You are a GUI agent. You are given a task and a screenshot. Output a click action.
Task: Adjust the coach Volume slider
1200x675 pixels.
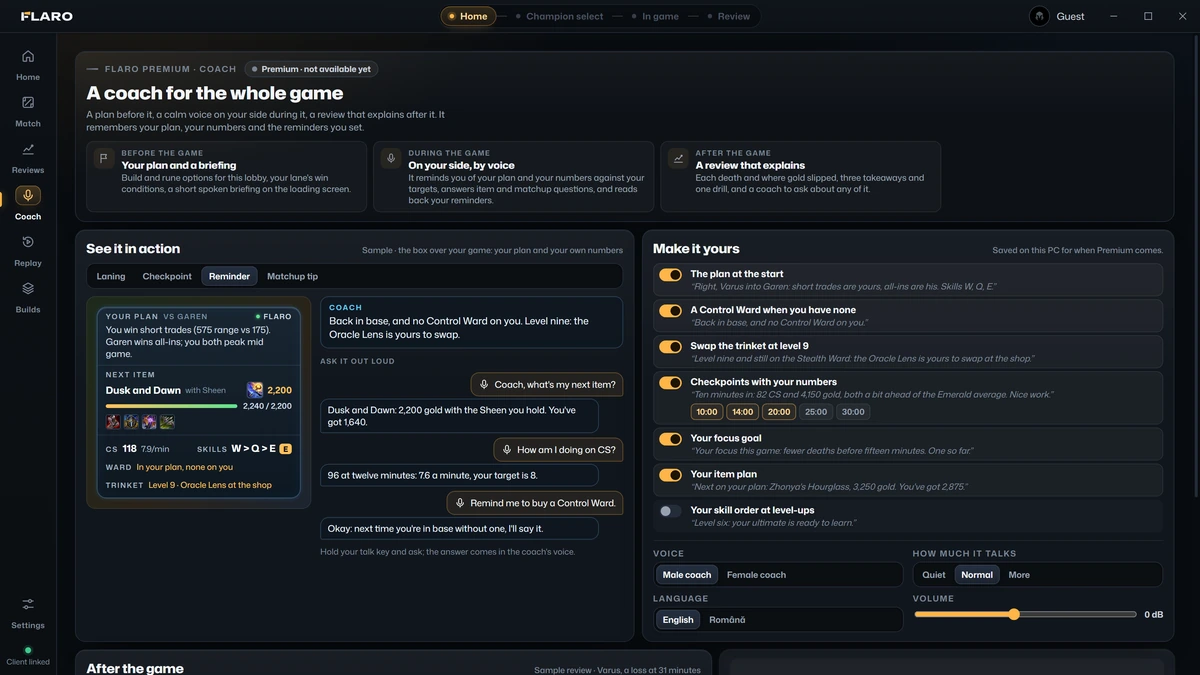(1025, 614)
